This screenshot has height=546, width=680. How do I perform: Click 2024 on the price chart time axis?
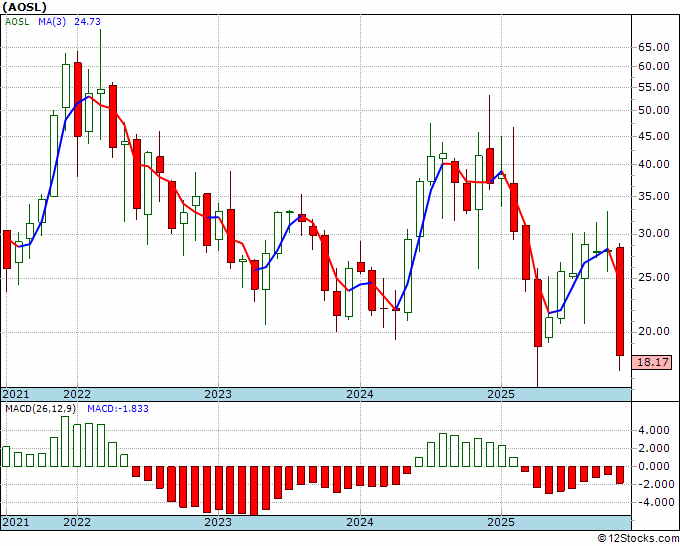pos(360,394)
